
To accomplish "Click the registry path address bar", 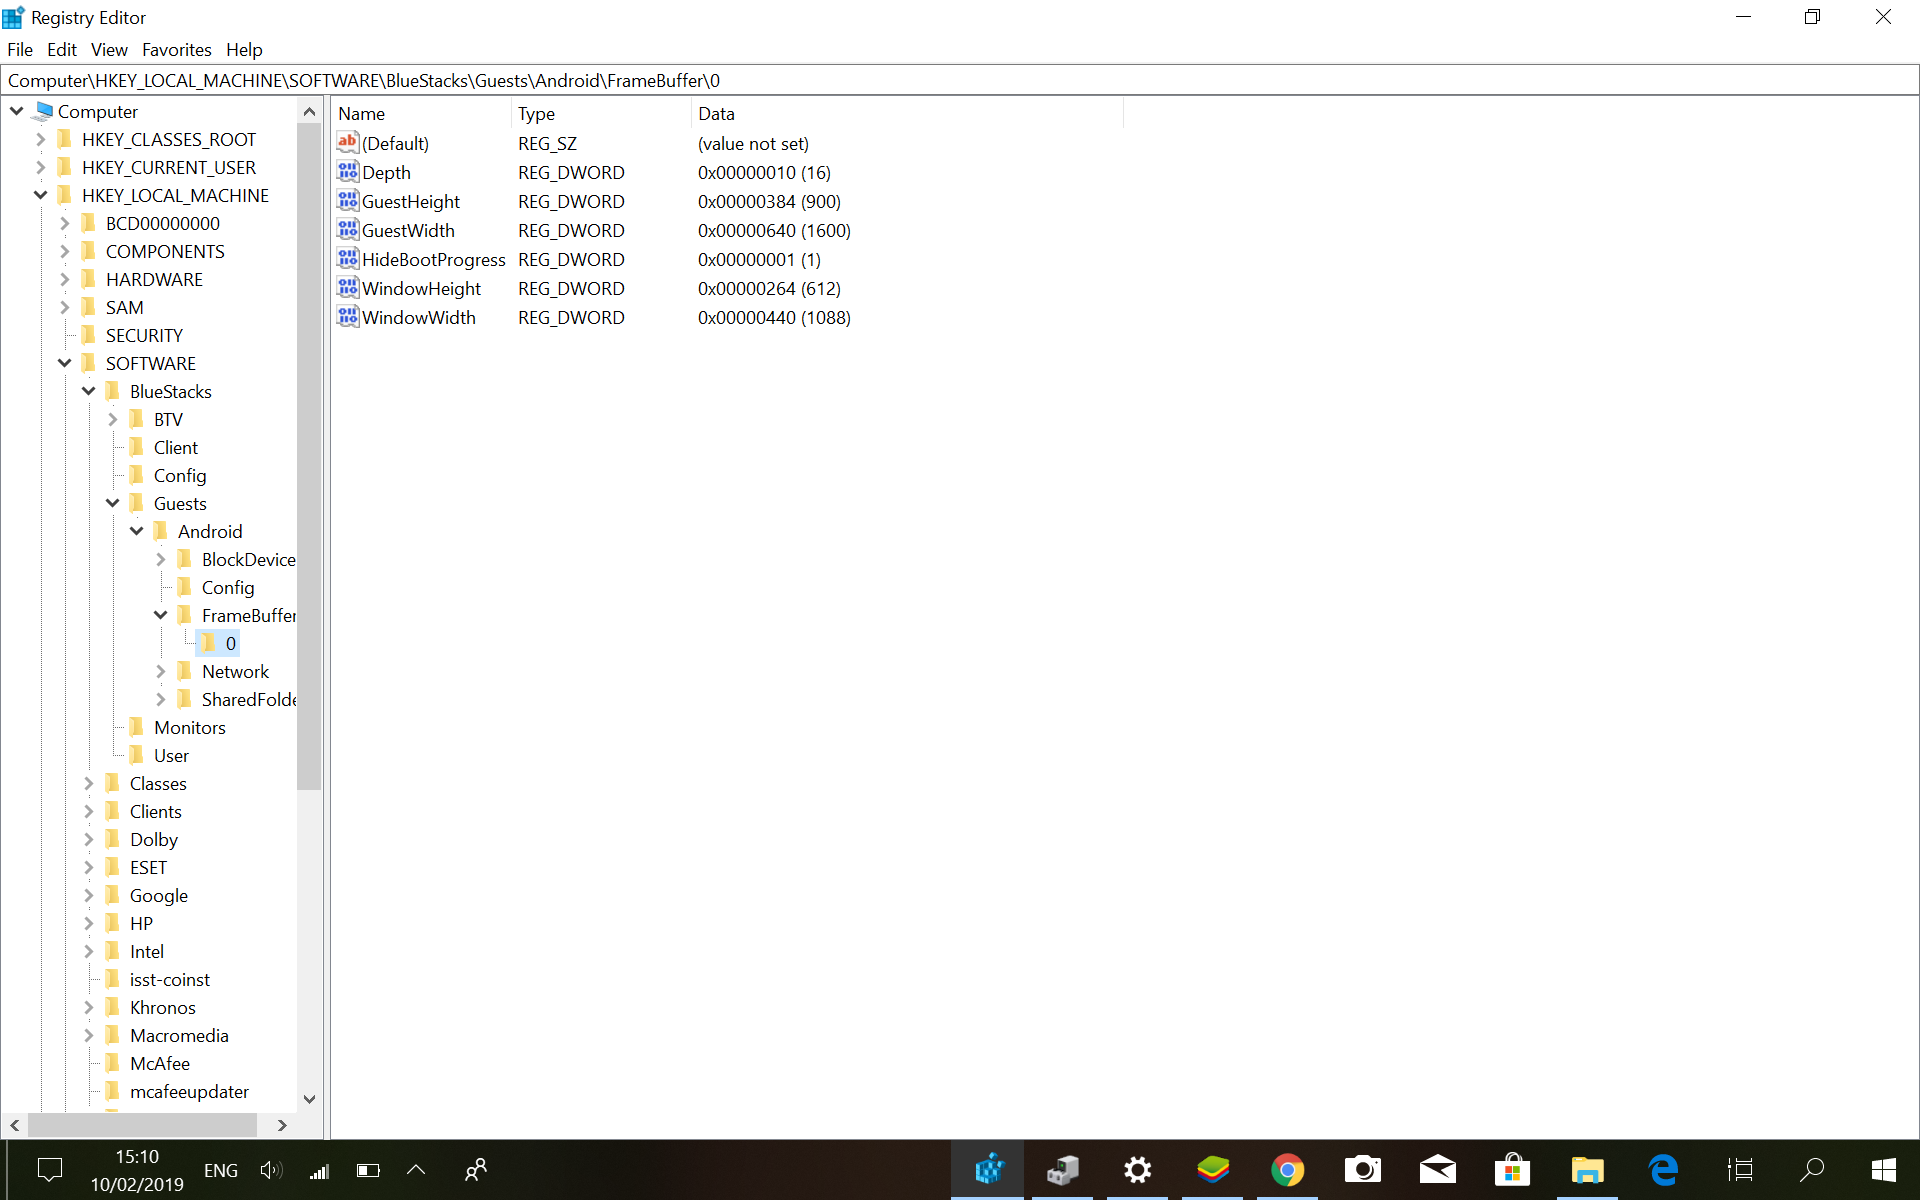I will click(x=959, y=80).
